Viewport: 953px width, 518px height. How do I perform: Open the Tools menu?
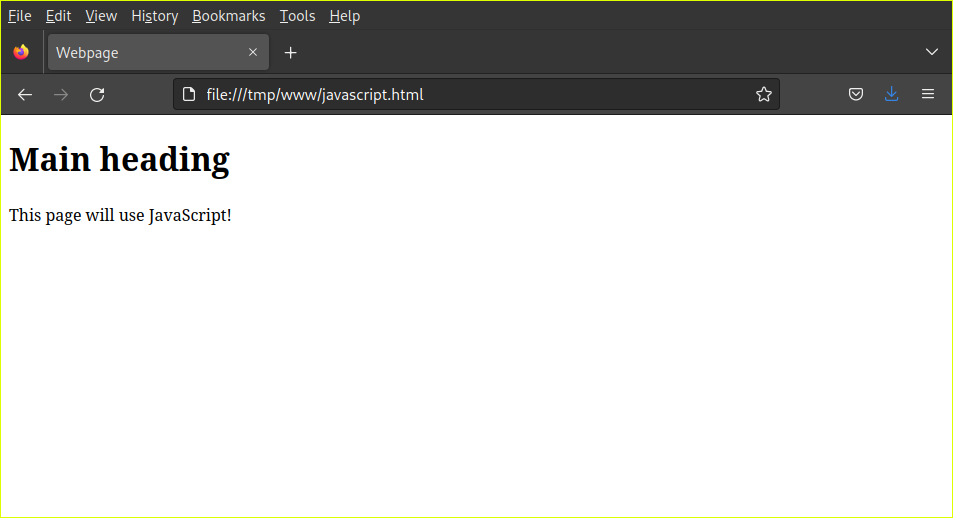(297, 16)
